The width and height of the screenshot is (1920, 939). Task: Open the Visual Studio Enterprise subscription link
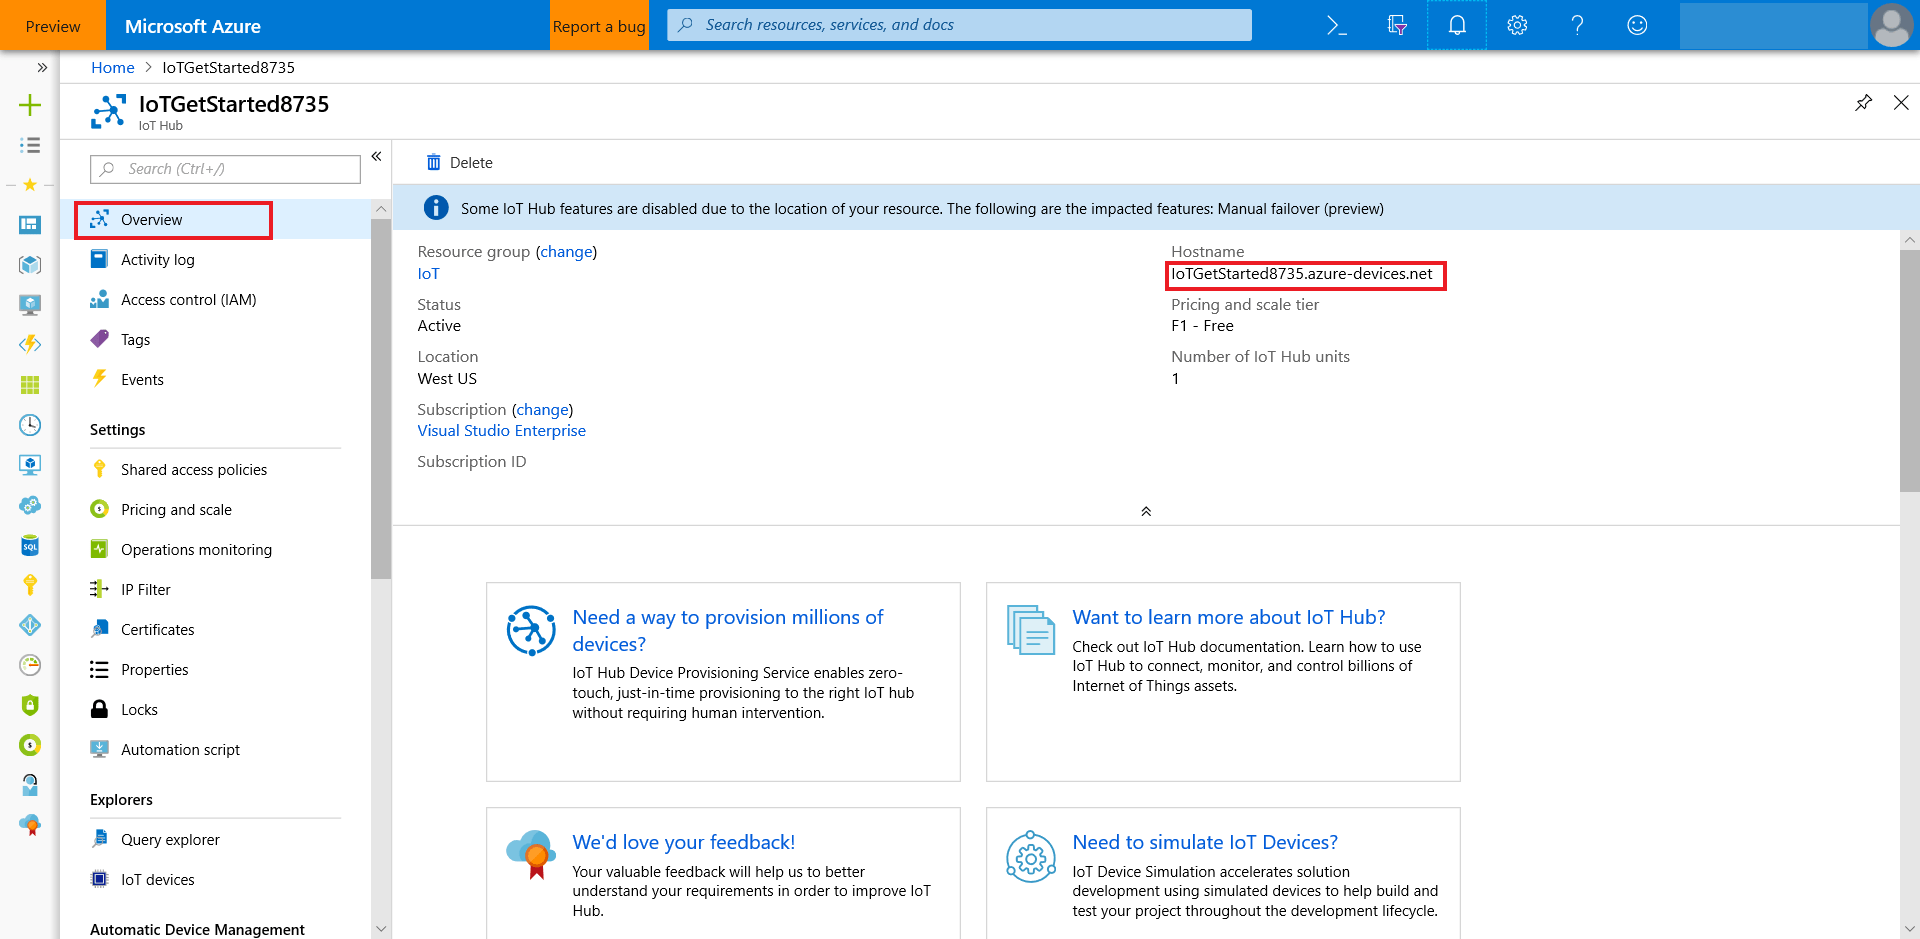pyautogui.click(x=501, y=430)
